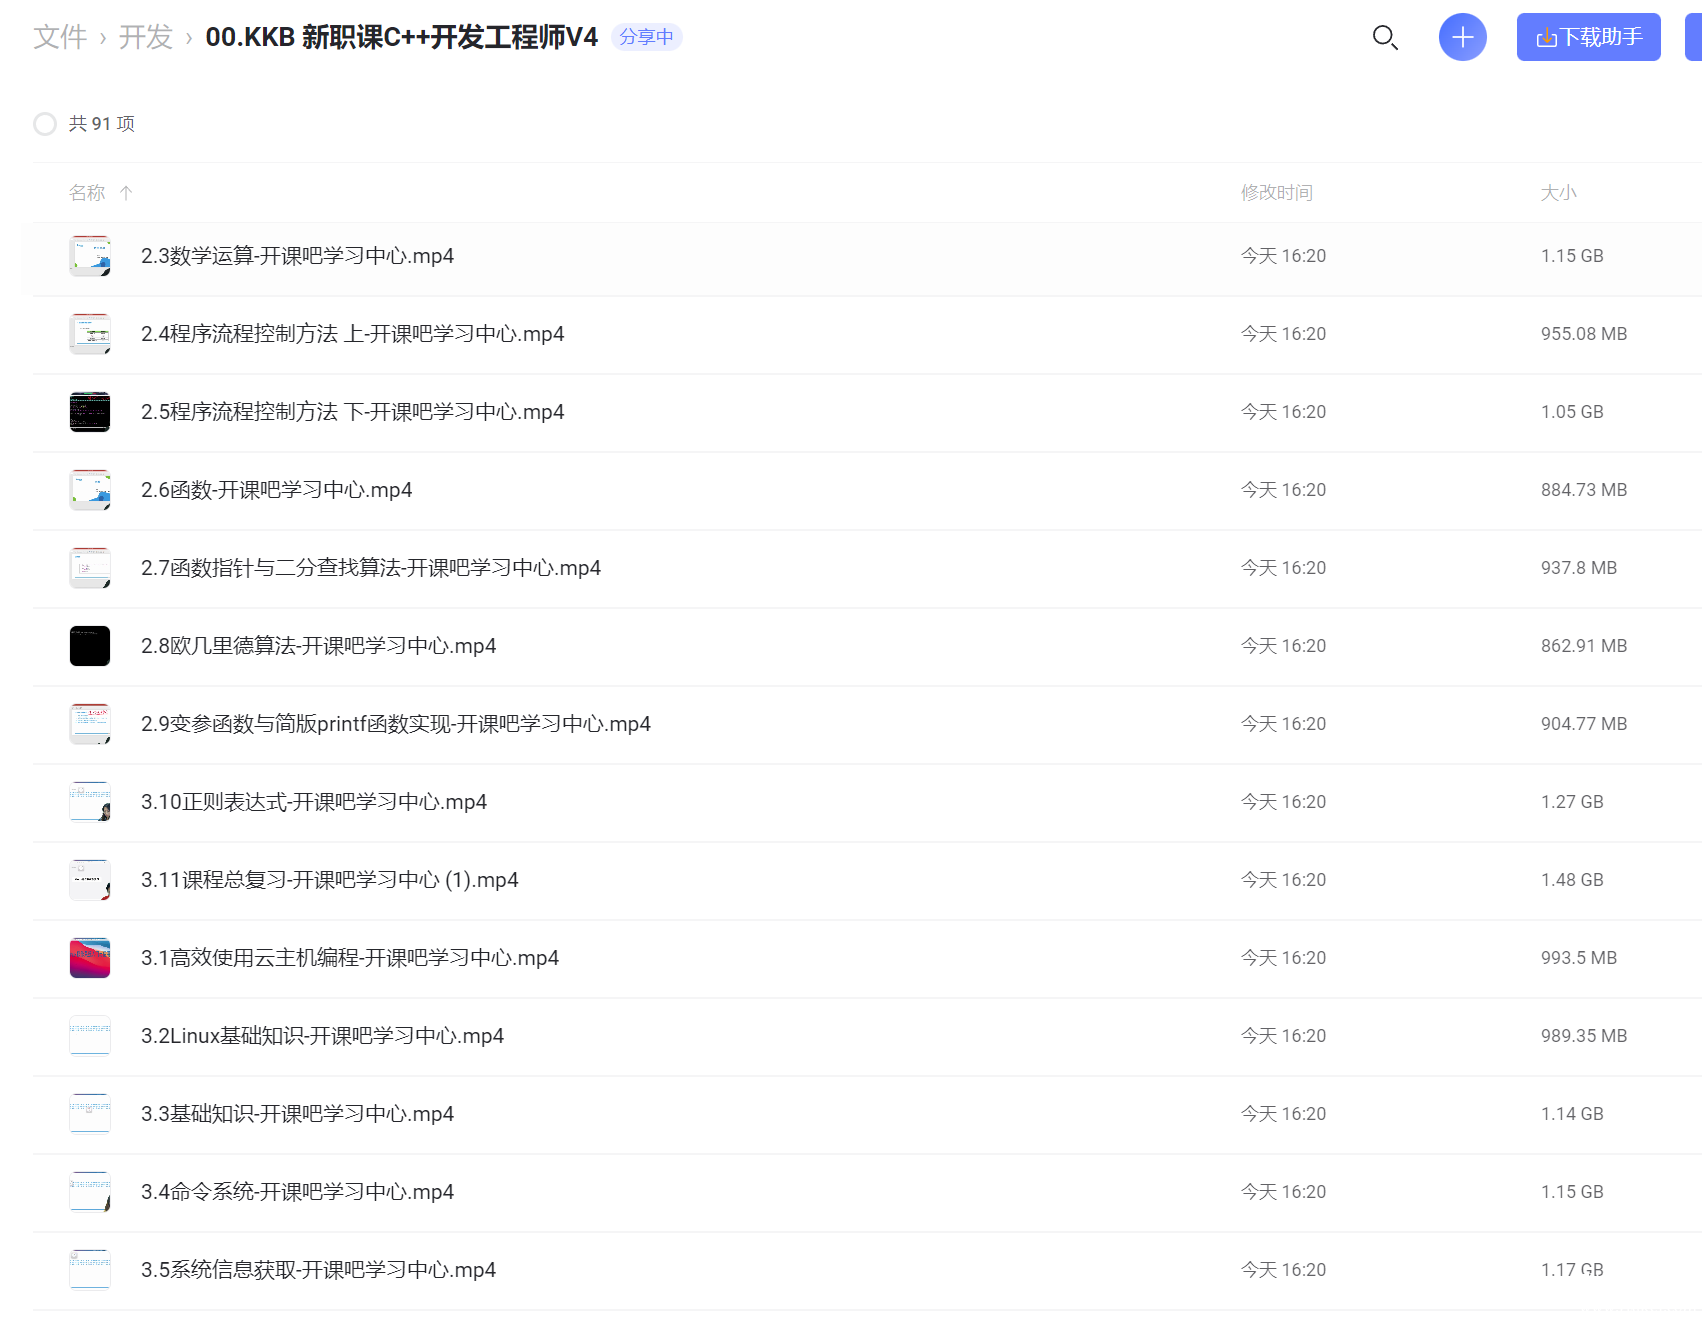
Task: Select file name 2.3数学运算-开课吧学习中心.mp4
Action: [x=297, y=256]
